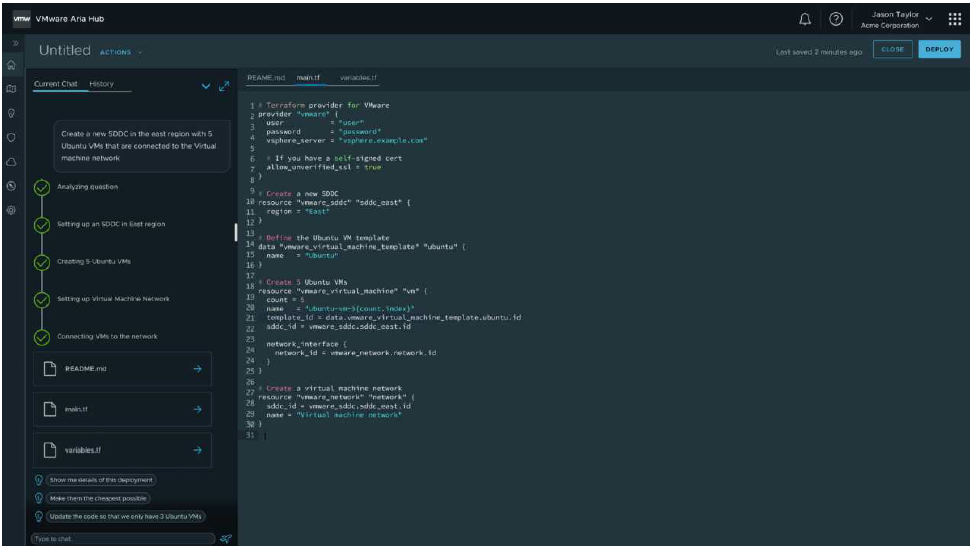This screenshot has height=547, width=971.
Task: Expand the left navigation sidebar
Action: pos(11,45)
